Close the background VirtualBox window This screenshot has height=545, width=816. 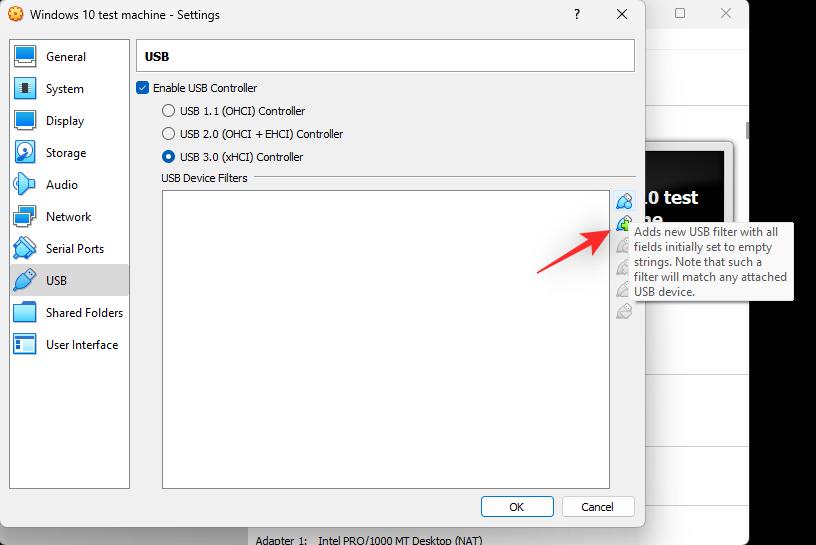(x=725, y=14)
